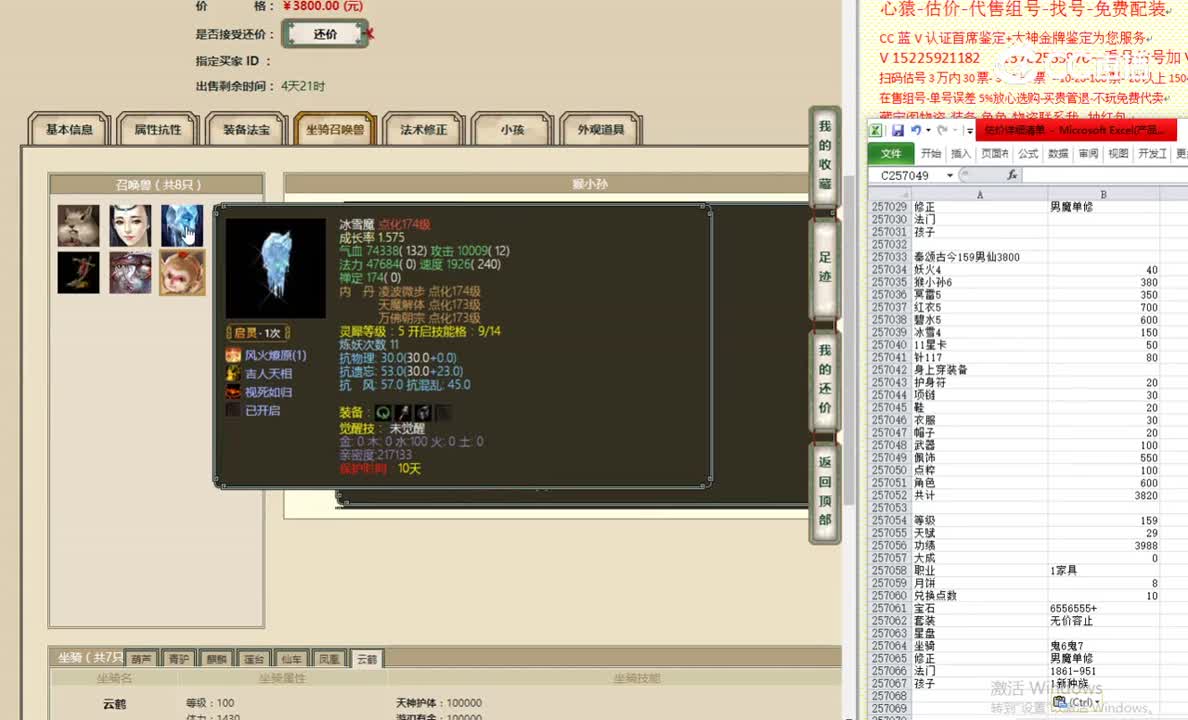Open the Undo history dropdown arrow
Viewport: 1188px width, 720px height.
coord(928,130)
